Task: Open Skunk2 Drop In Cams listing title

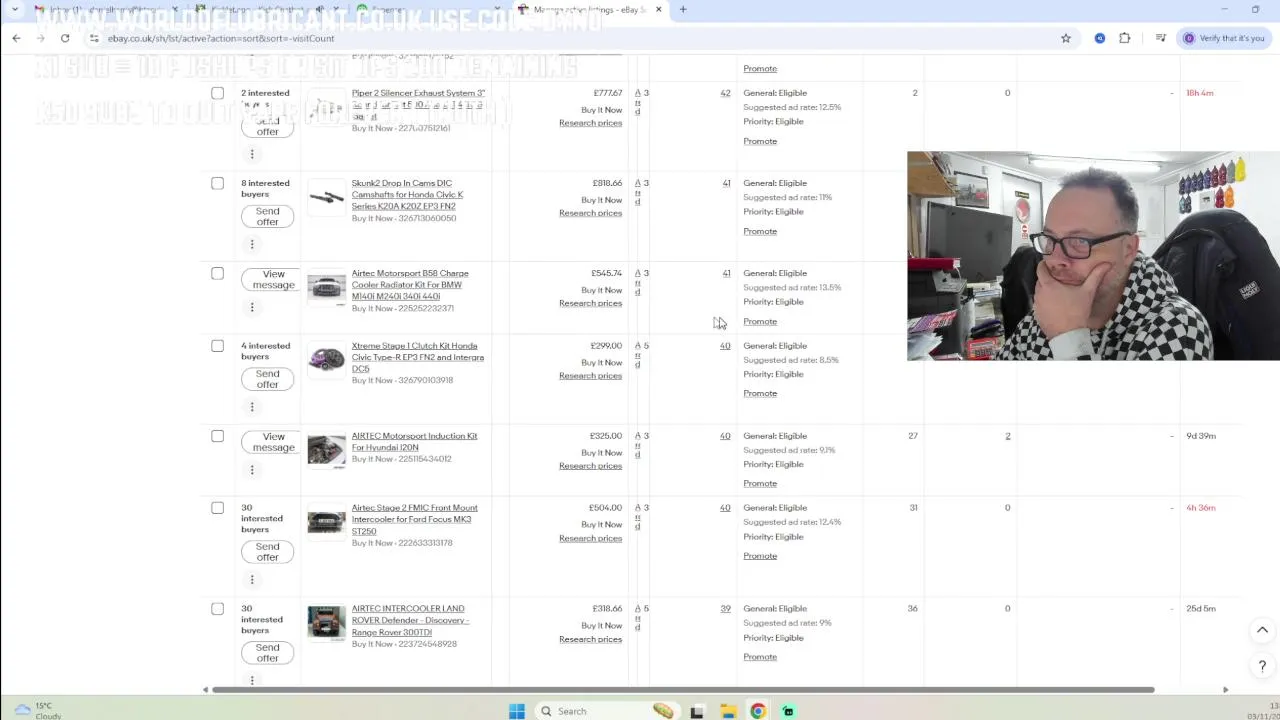Action: point(407,195)
